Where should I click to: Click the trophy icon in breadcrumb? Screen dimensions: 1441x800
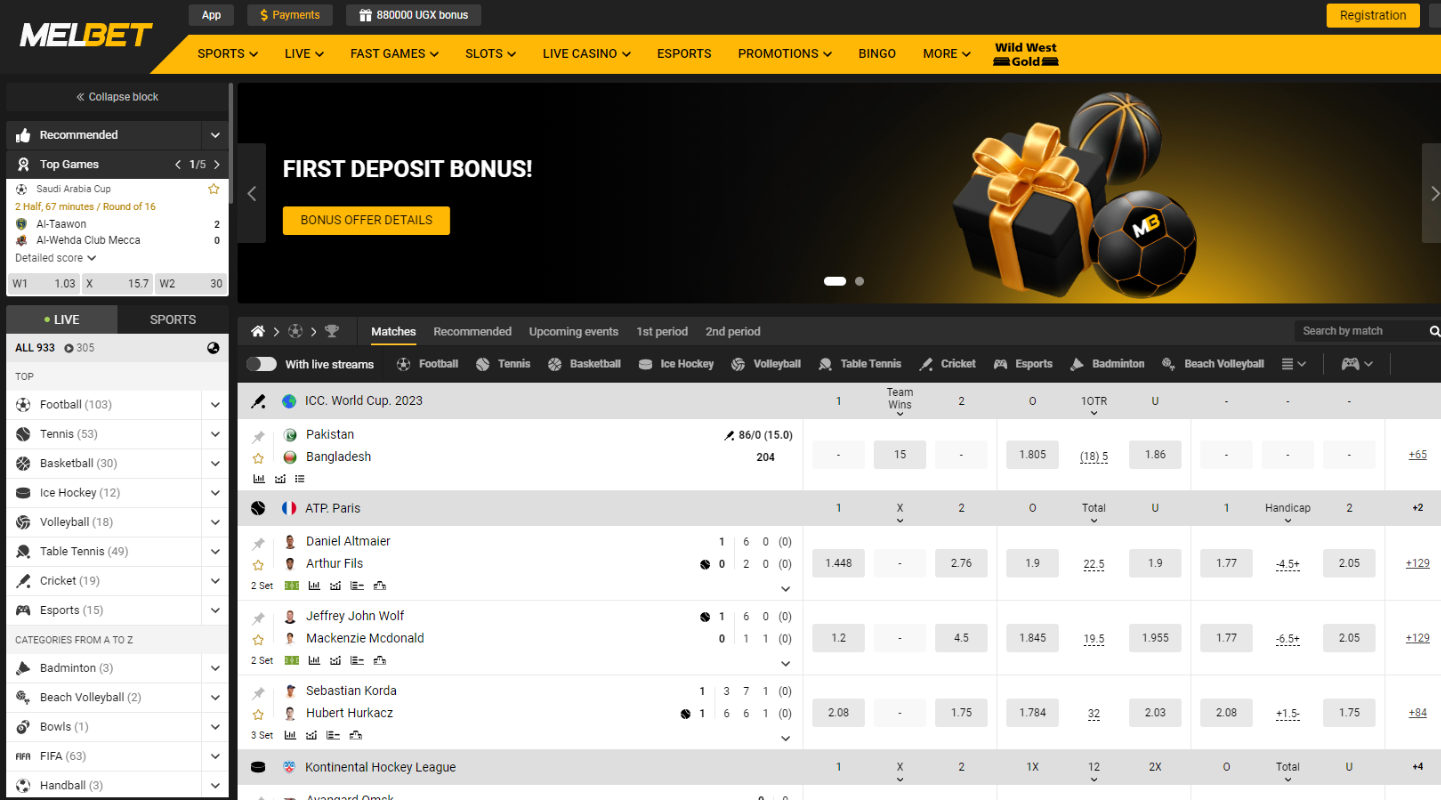(332, 331)
